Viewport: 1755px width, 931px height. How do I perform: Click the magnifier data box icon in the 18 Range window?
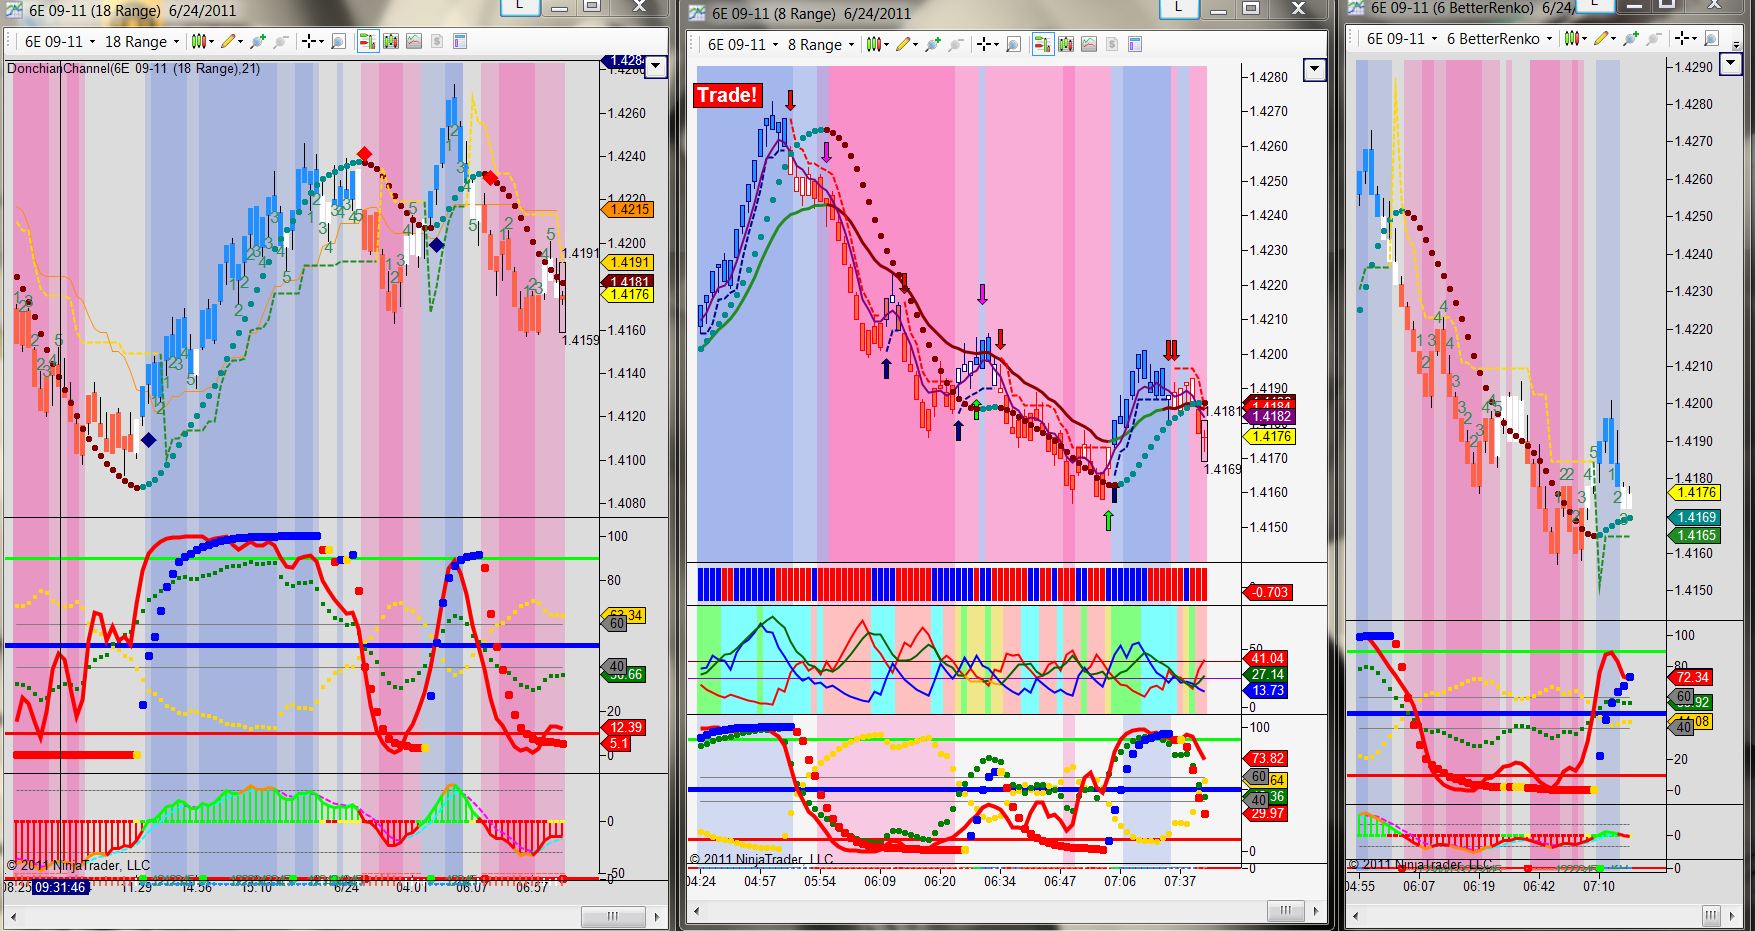point(339,42)
